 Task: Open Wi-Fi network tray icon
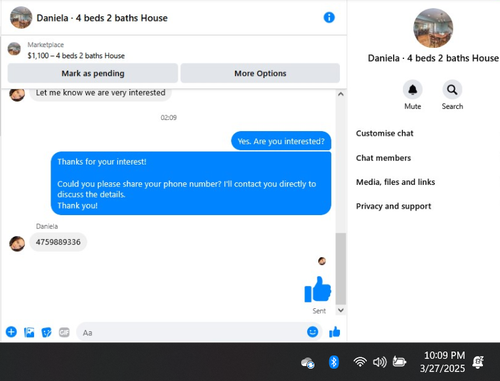click(360, 362)
